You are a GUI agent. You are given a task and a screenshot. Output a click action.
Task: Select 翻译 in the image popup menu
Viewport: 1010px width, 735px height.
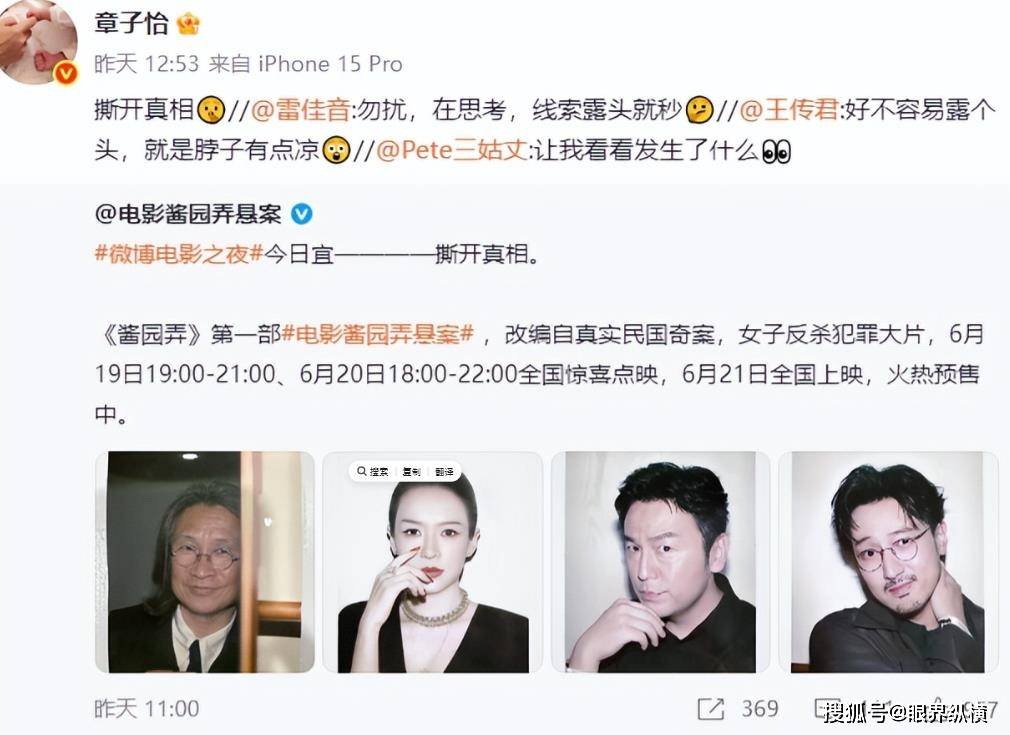pos(444,472)
